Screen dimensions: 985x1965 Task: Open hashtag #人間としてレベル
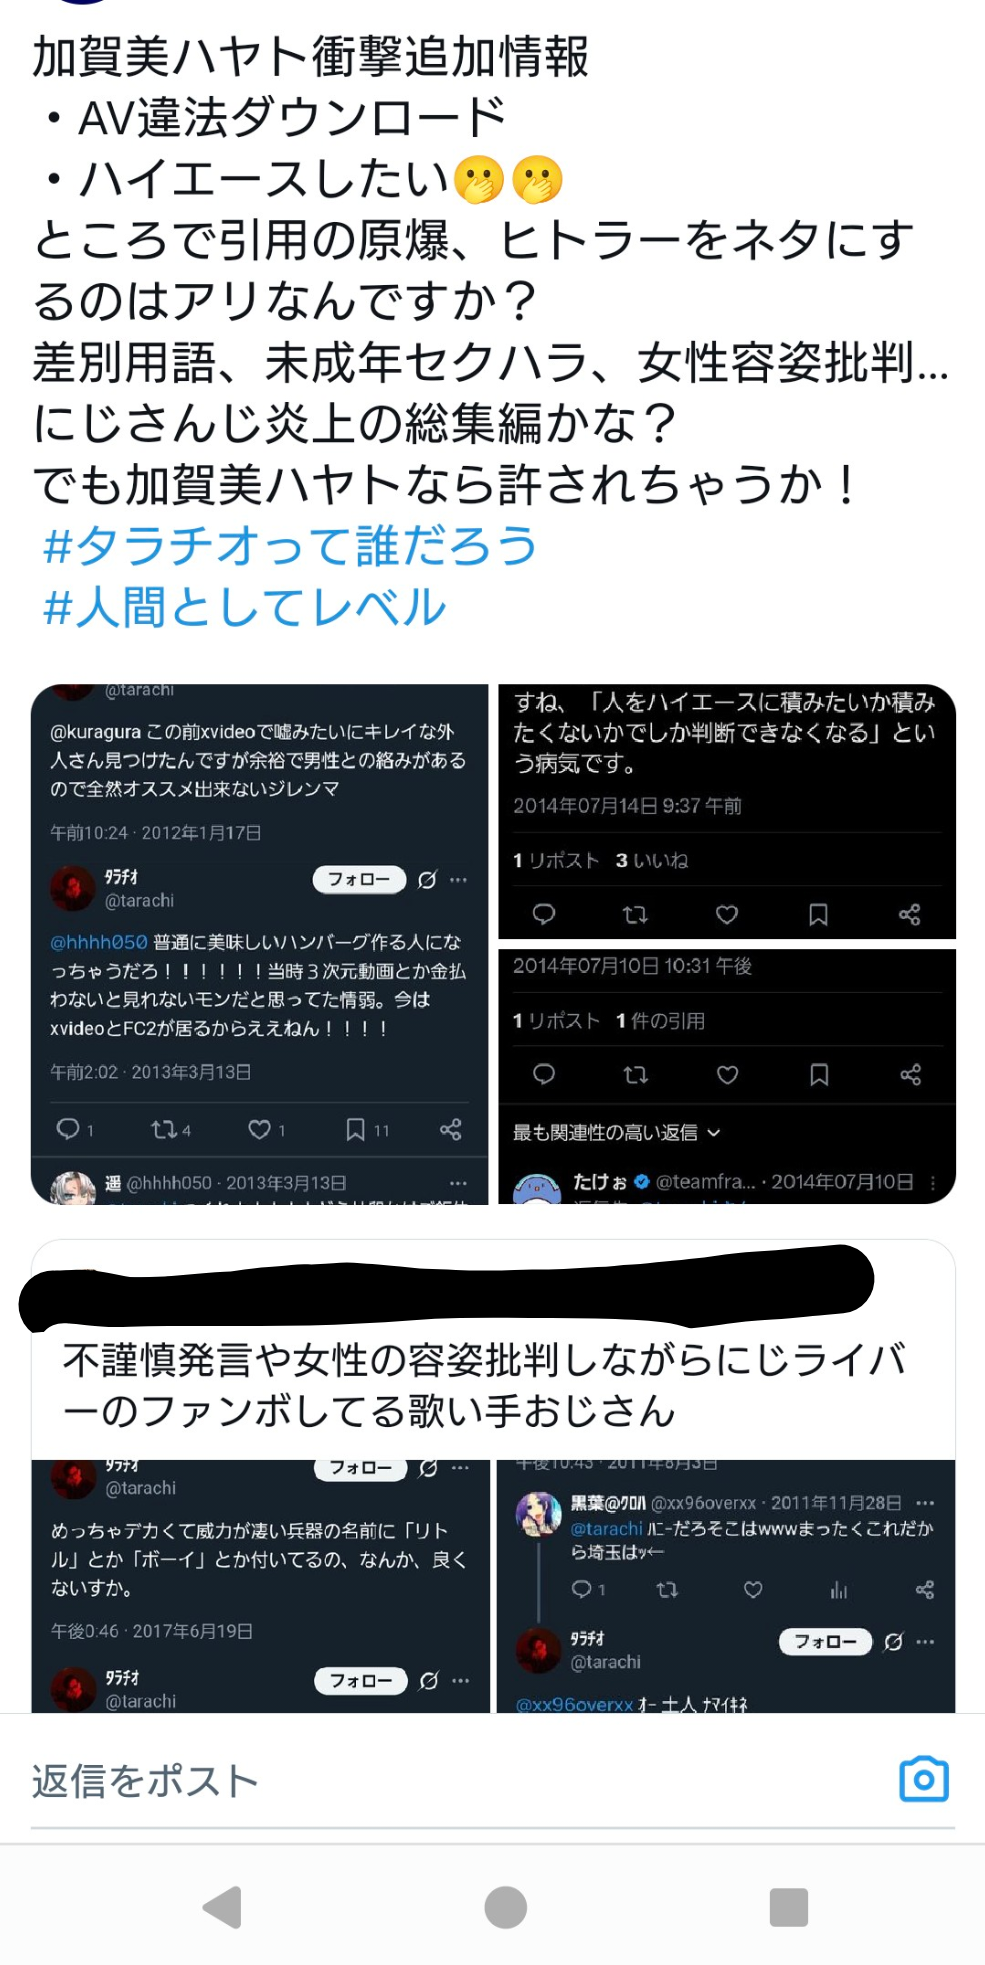click(244, 607)
